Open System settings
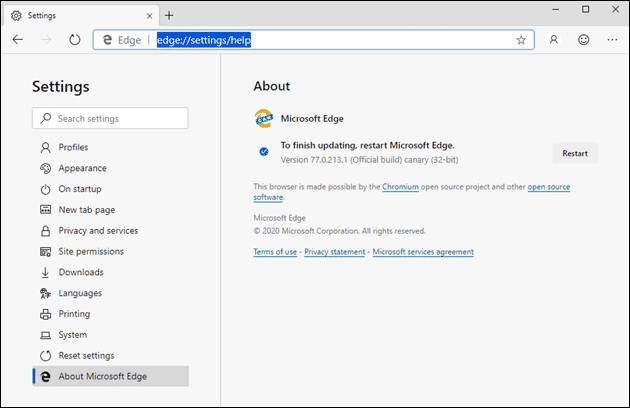This screenshot has height=408, width=630. click(110, 335)
